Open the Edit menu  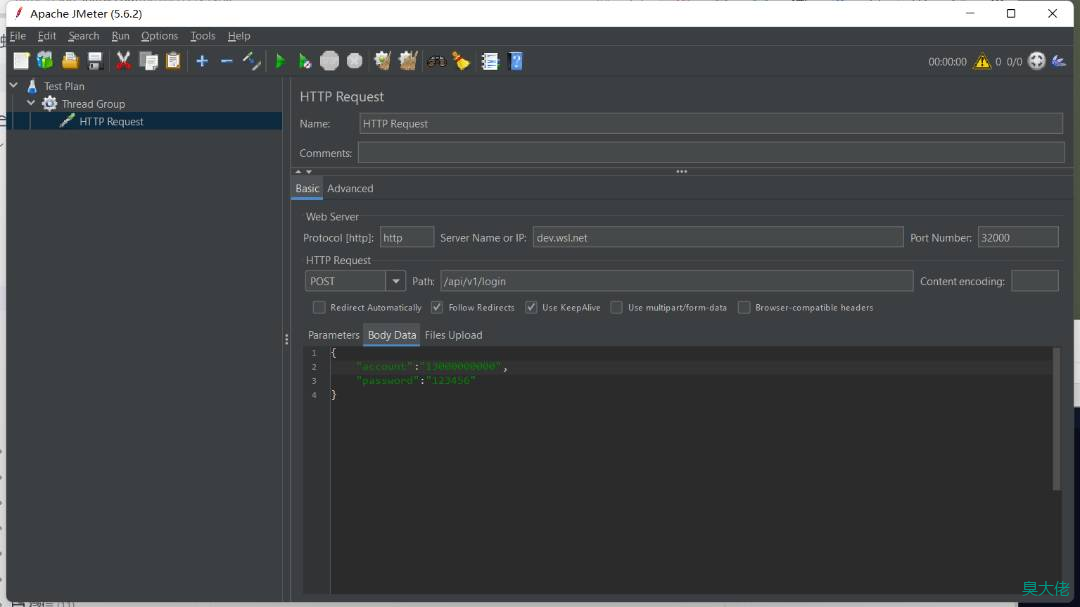(x=47, y=36)
